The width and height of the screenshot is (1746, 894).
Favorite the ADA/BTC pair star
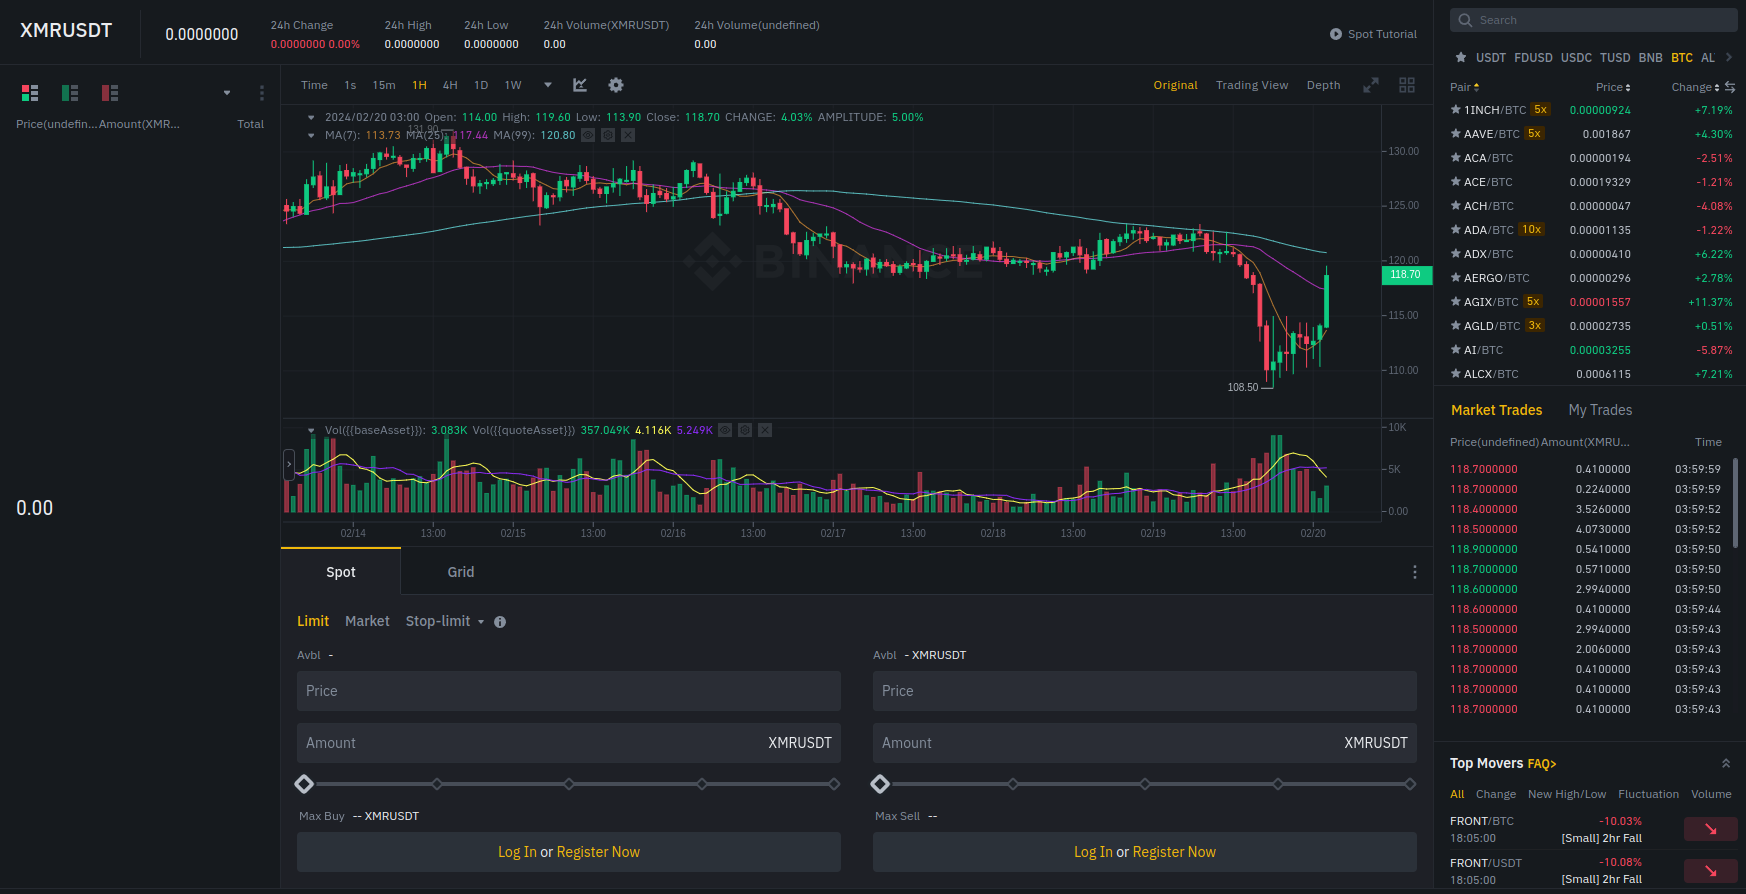pyautogui.click(x=1455, y=230)
